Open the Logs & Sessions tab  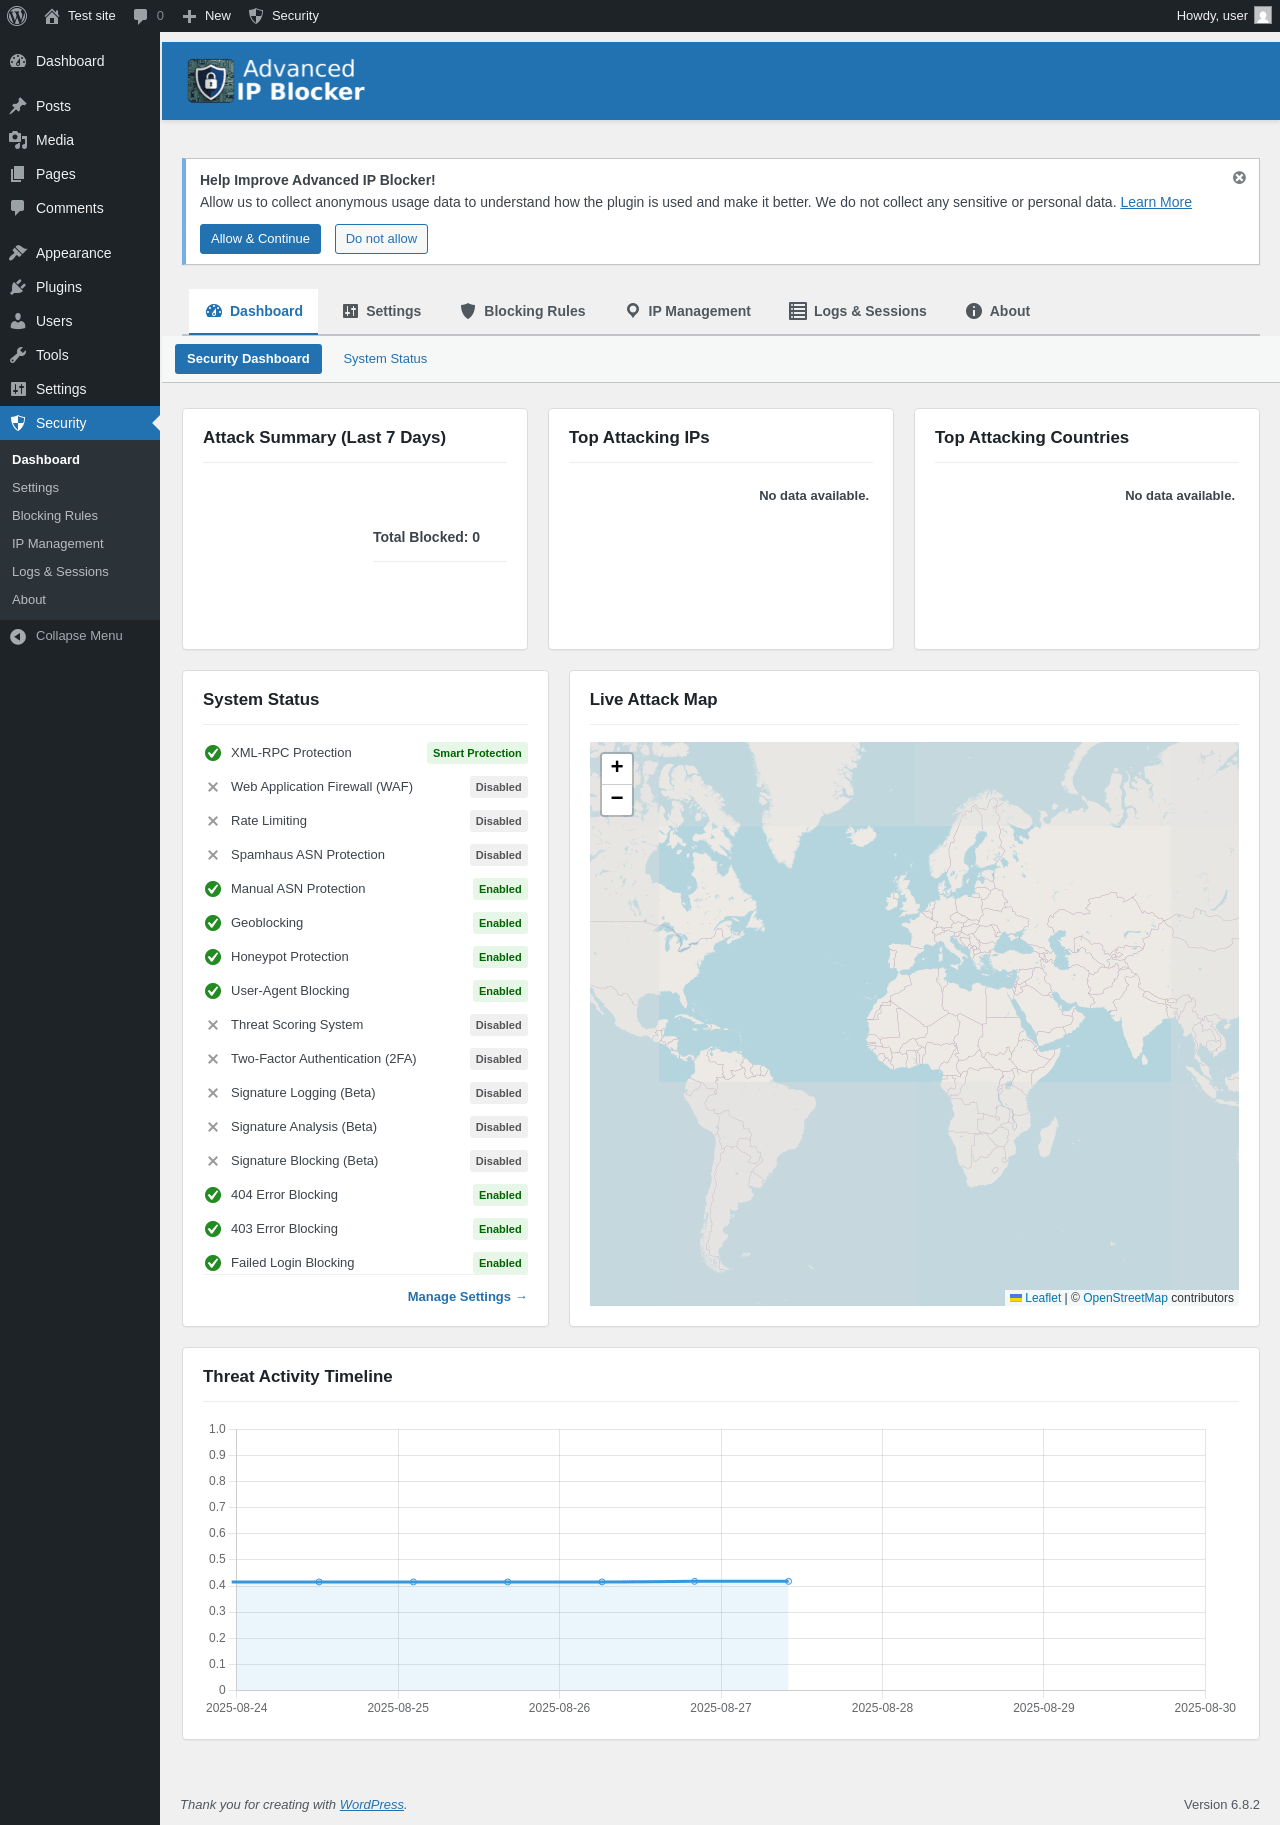tap(858, 311)
